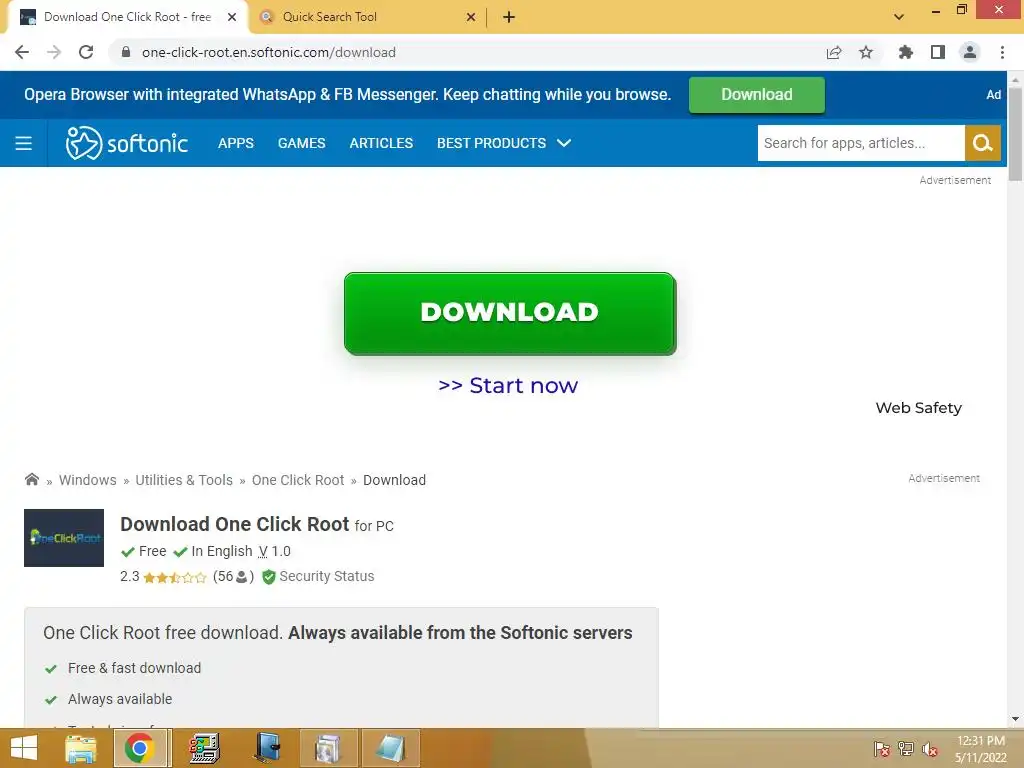Open GAMES navigation item
Viewport: 1024px width, 768px height.
tap(302, 143)
